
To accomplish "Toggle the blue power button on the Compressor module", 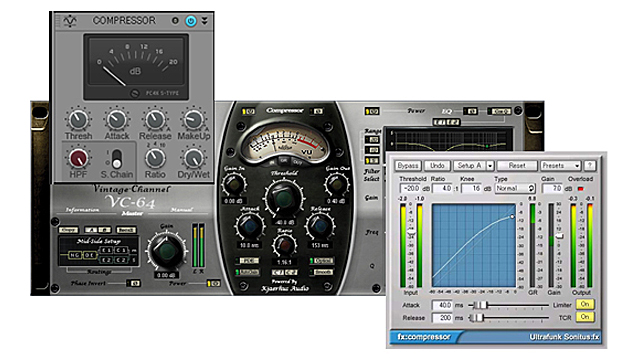I will (x=191, y=20).
